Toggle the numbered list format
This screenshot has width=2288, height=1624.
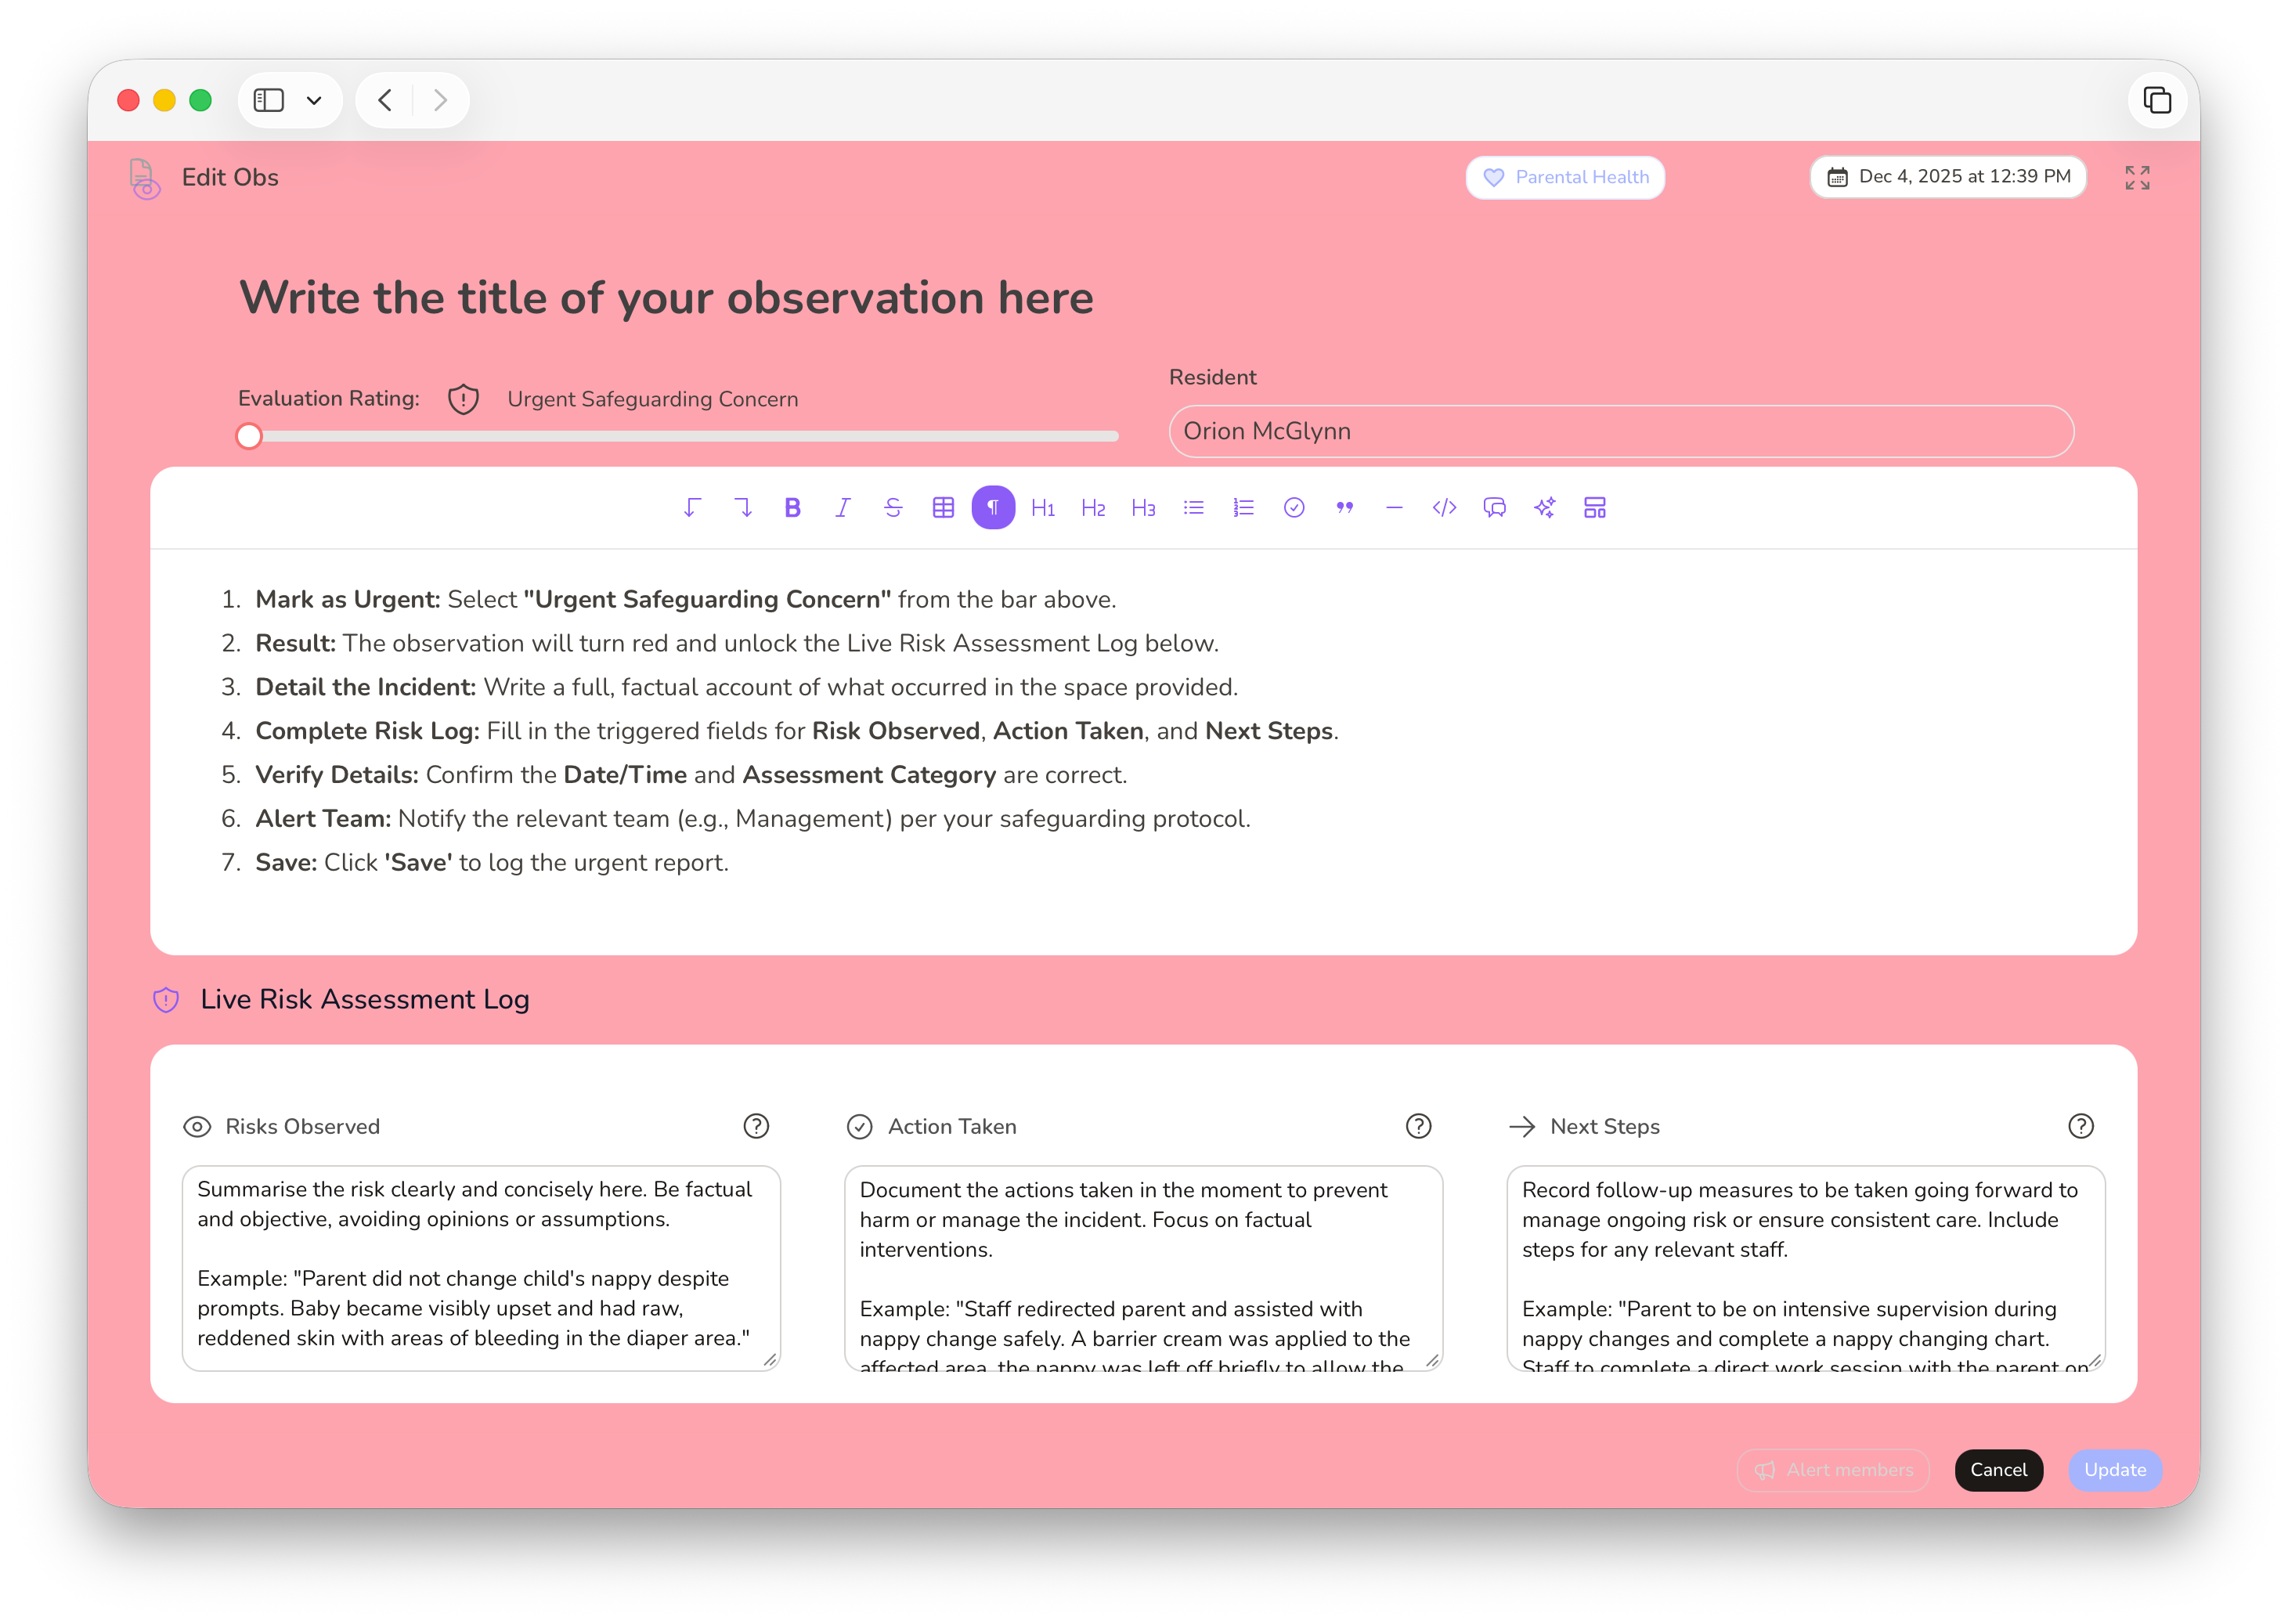tap(1243, 508)
